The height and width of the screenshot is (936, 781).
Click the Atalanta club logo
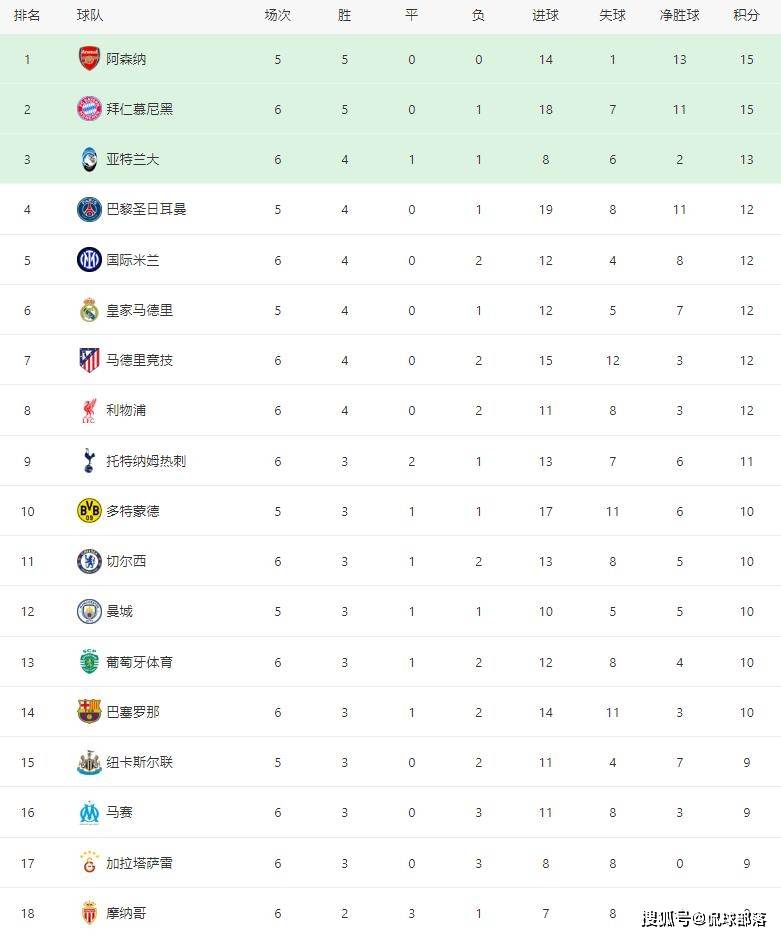[90, 159]
